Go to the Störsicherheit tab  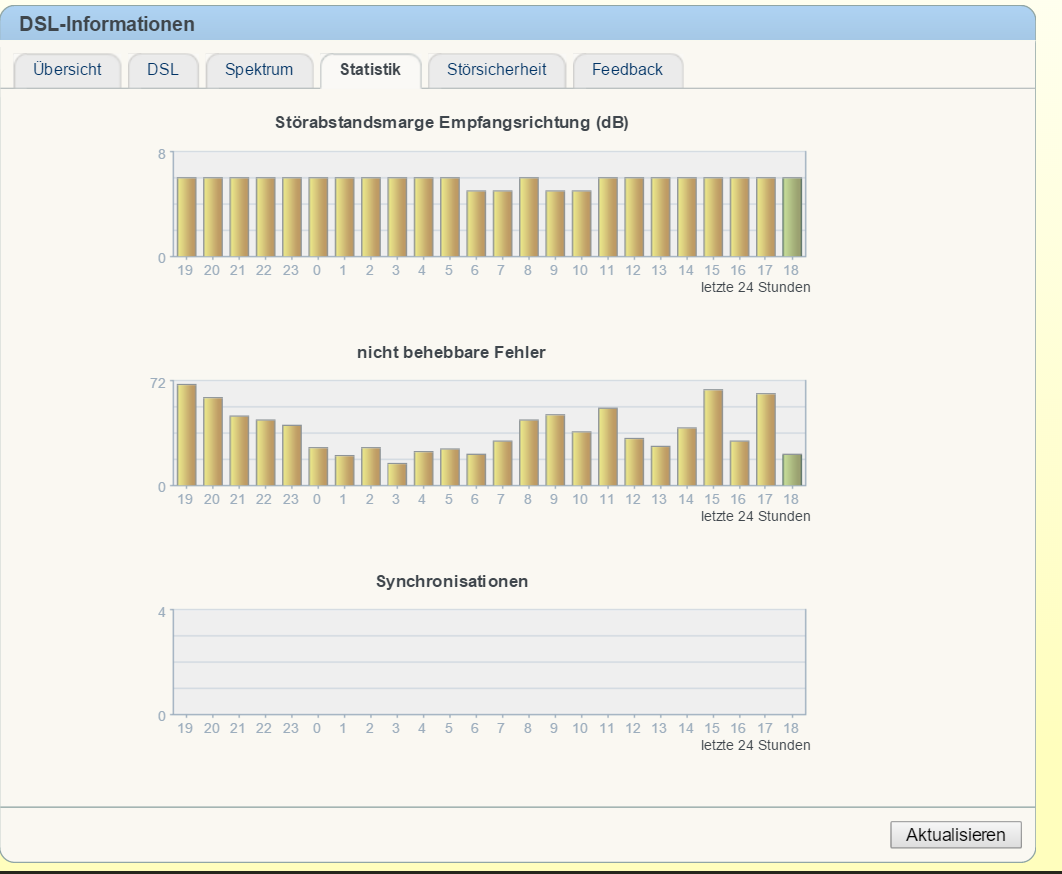(497, 70)
